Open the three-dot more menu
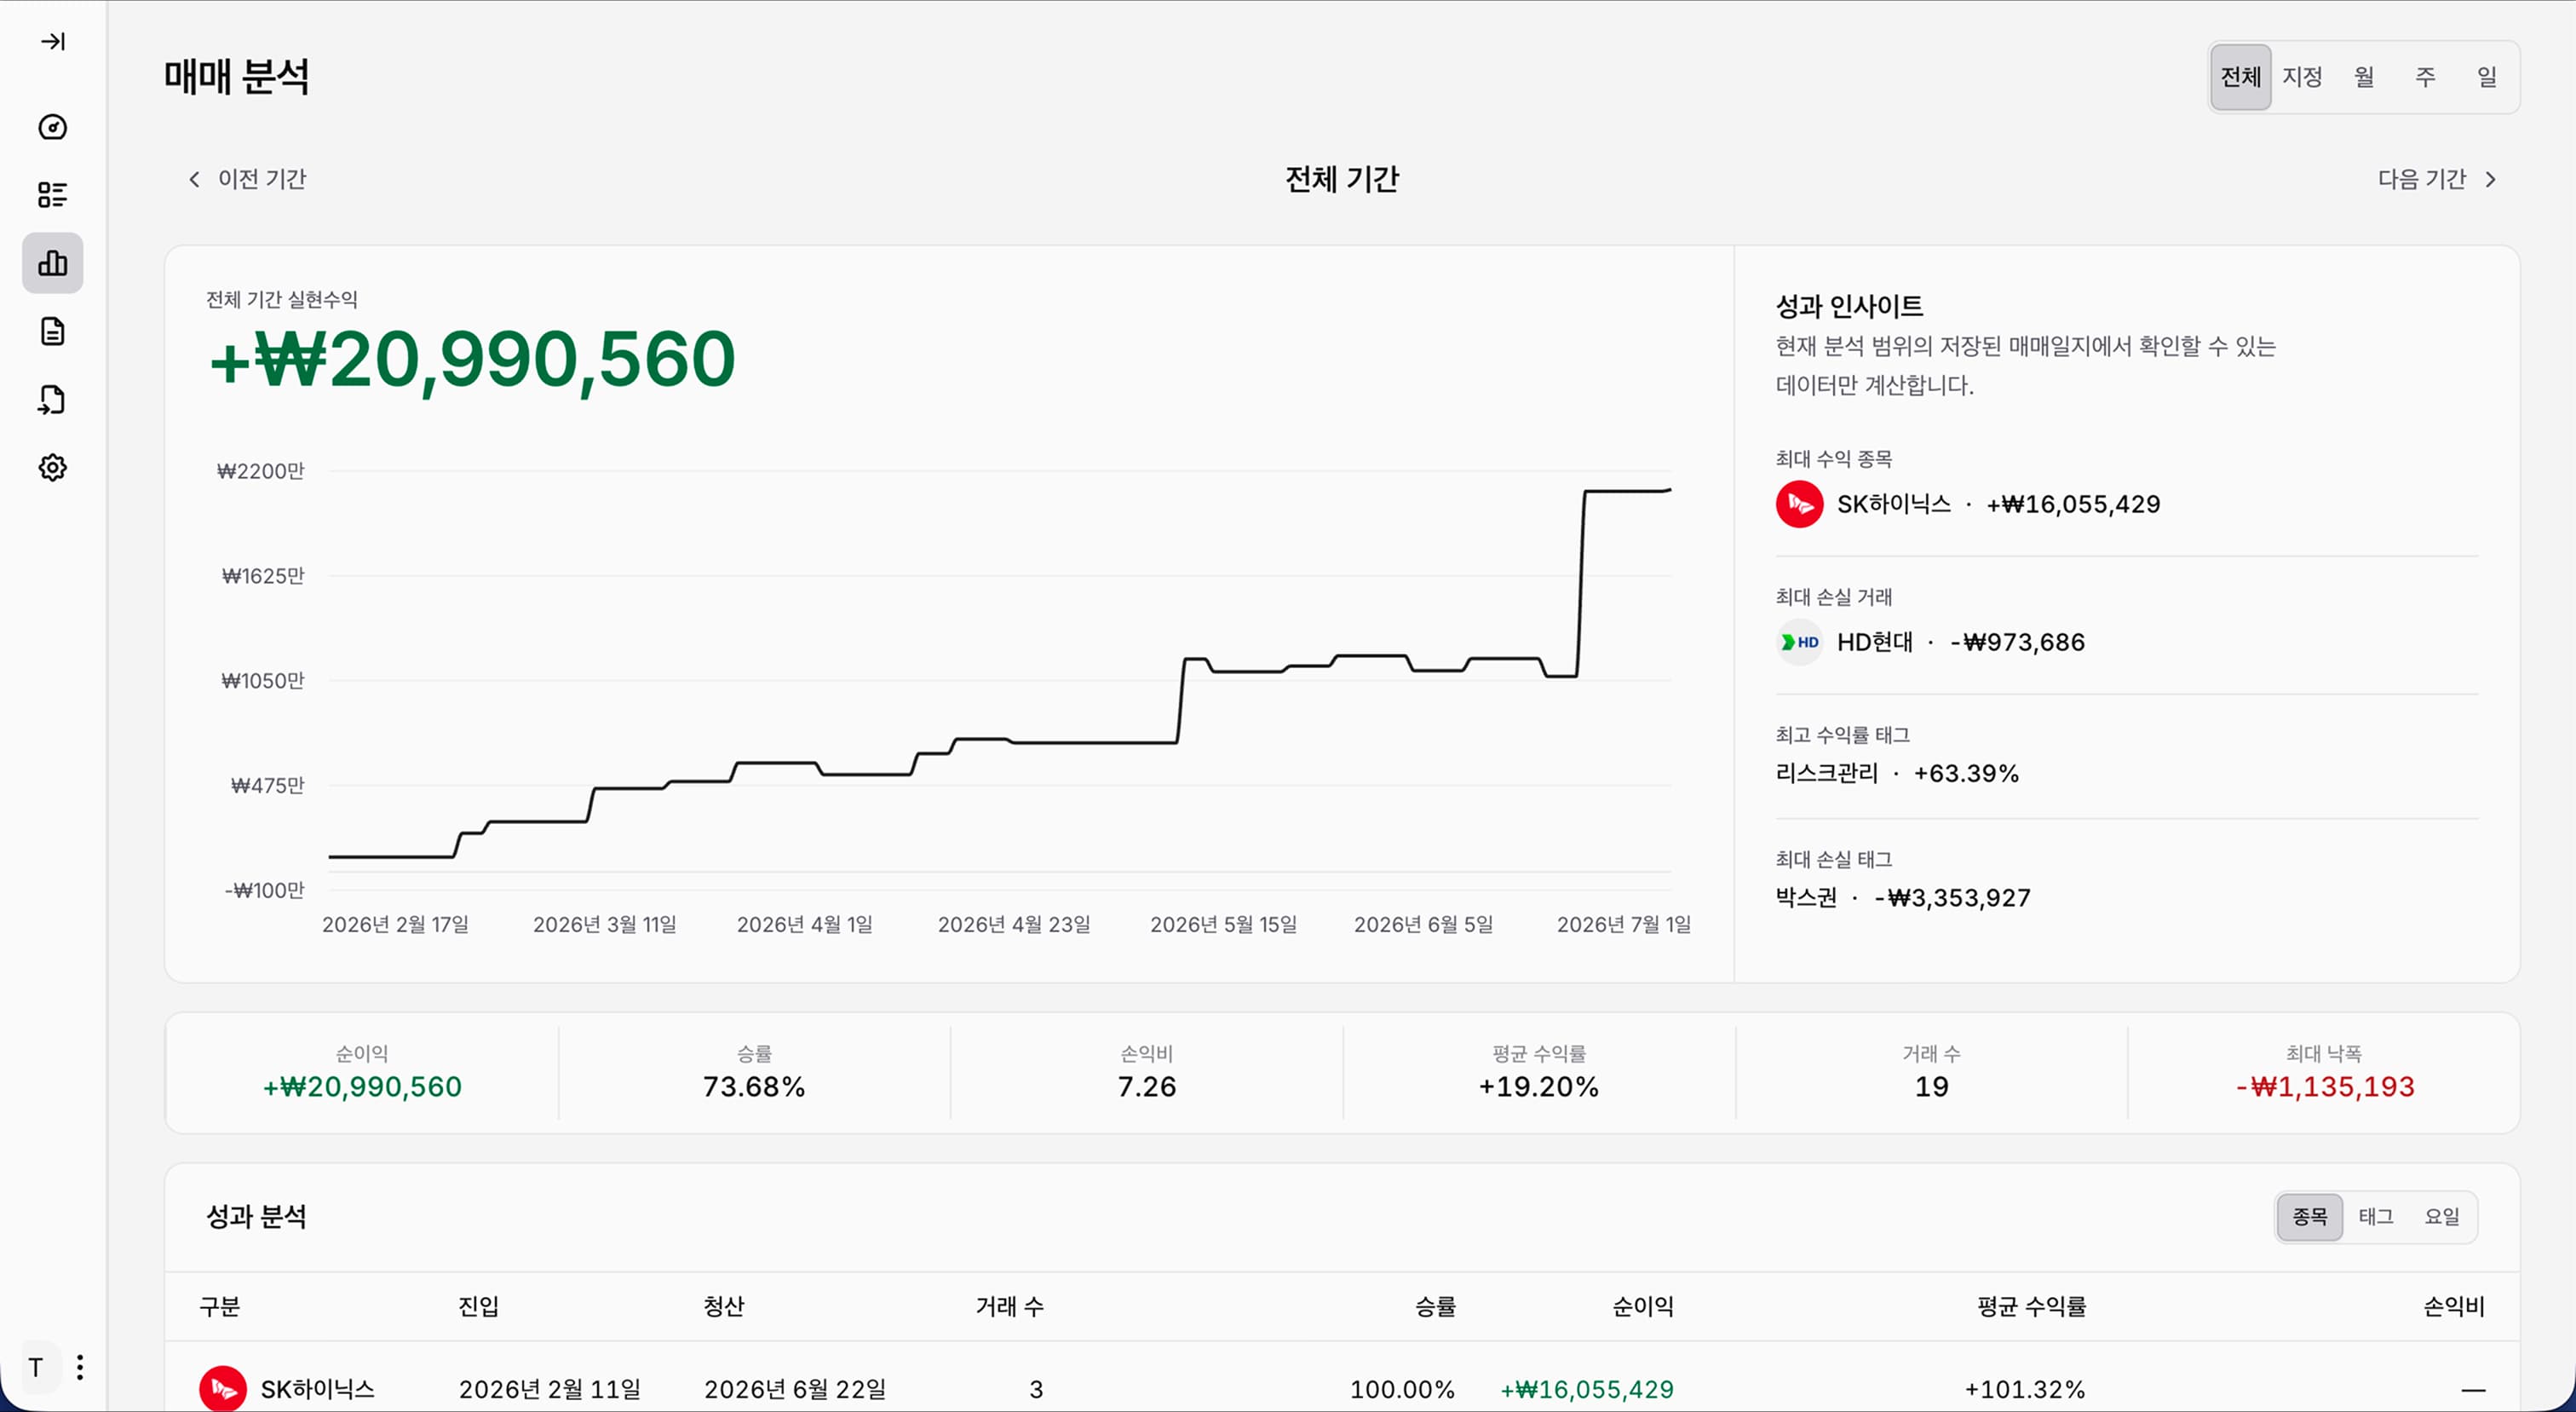The height and width of the screenshot is (1412, 2576). pos(80,1367)
